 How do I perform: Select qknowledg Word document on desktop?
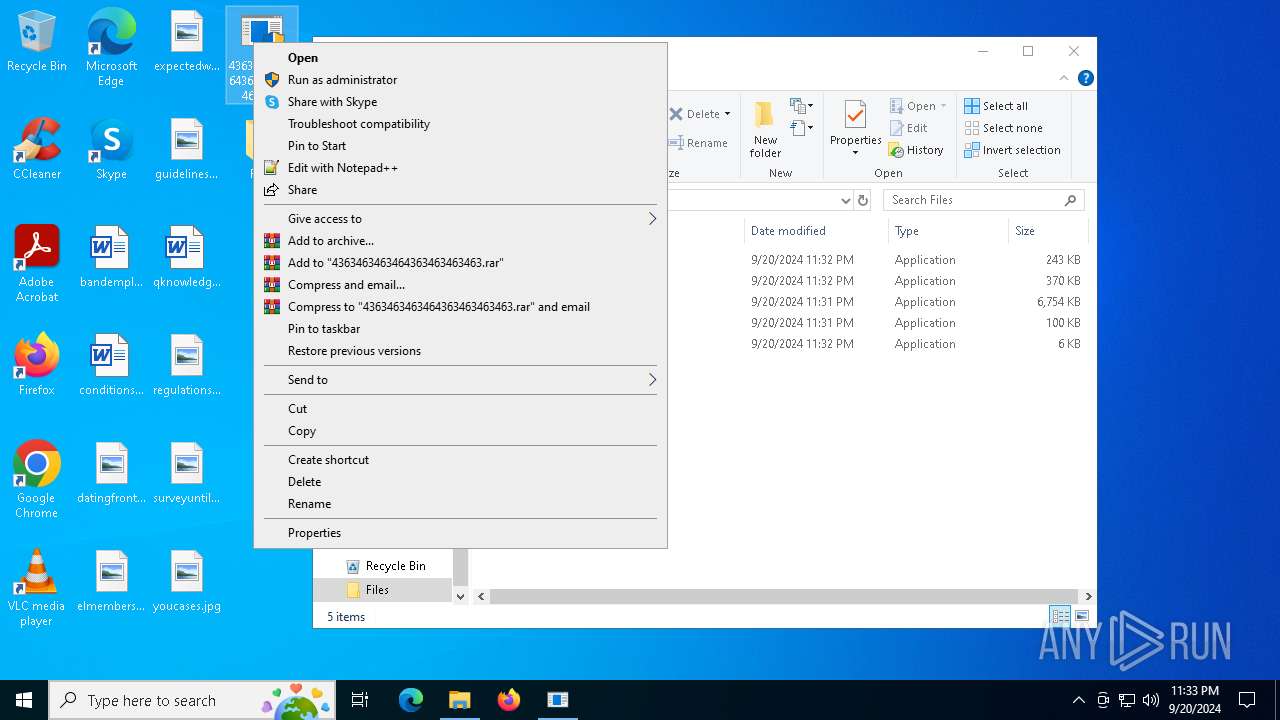[x=186, y=258]
